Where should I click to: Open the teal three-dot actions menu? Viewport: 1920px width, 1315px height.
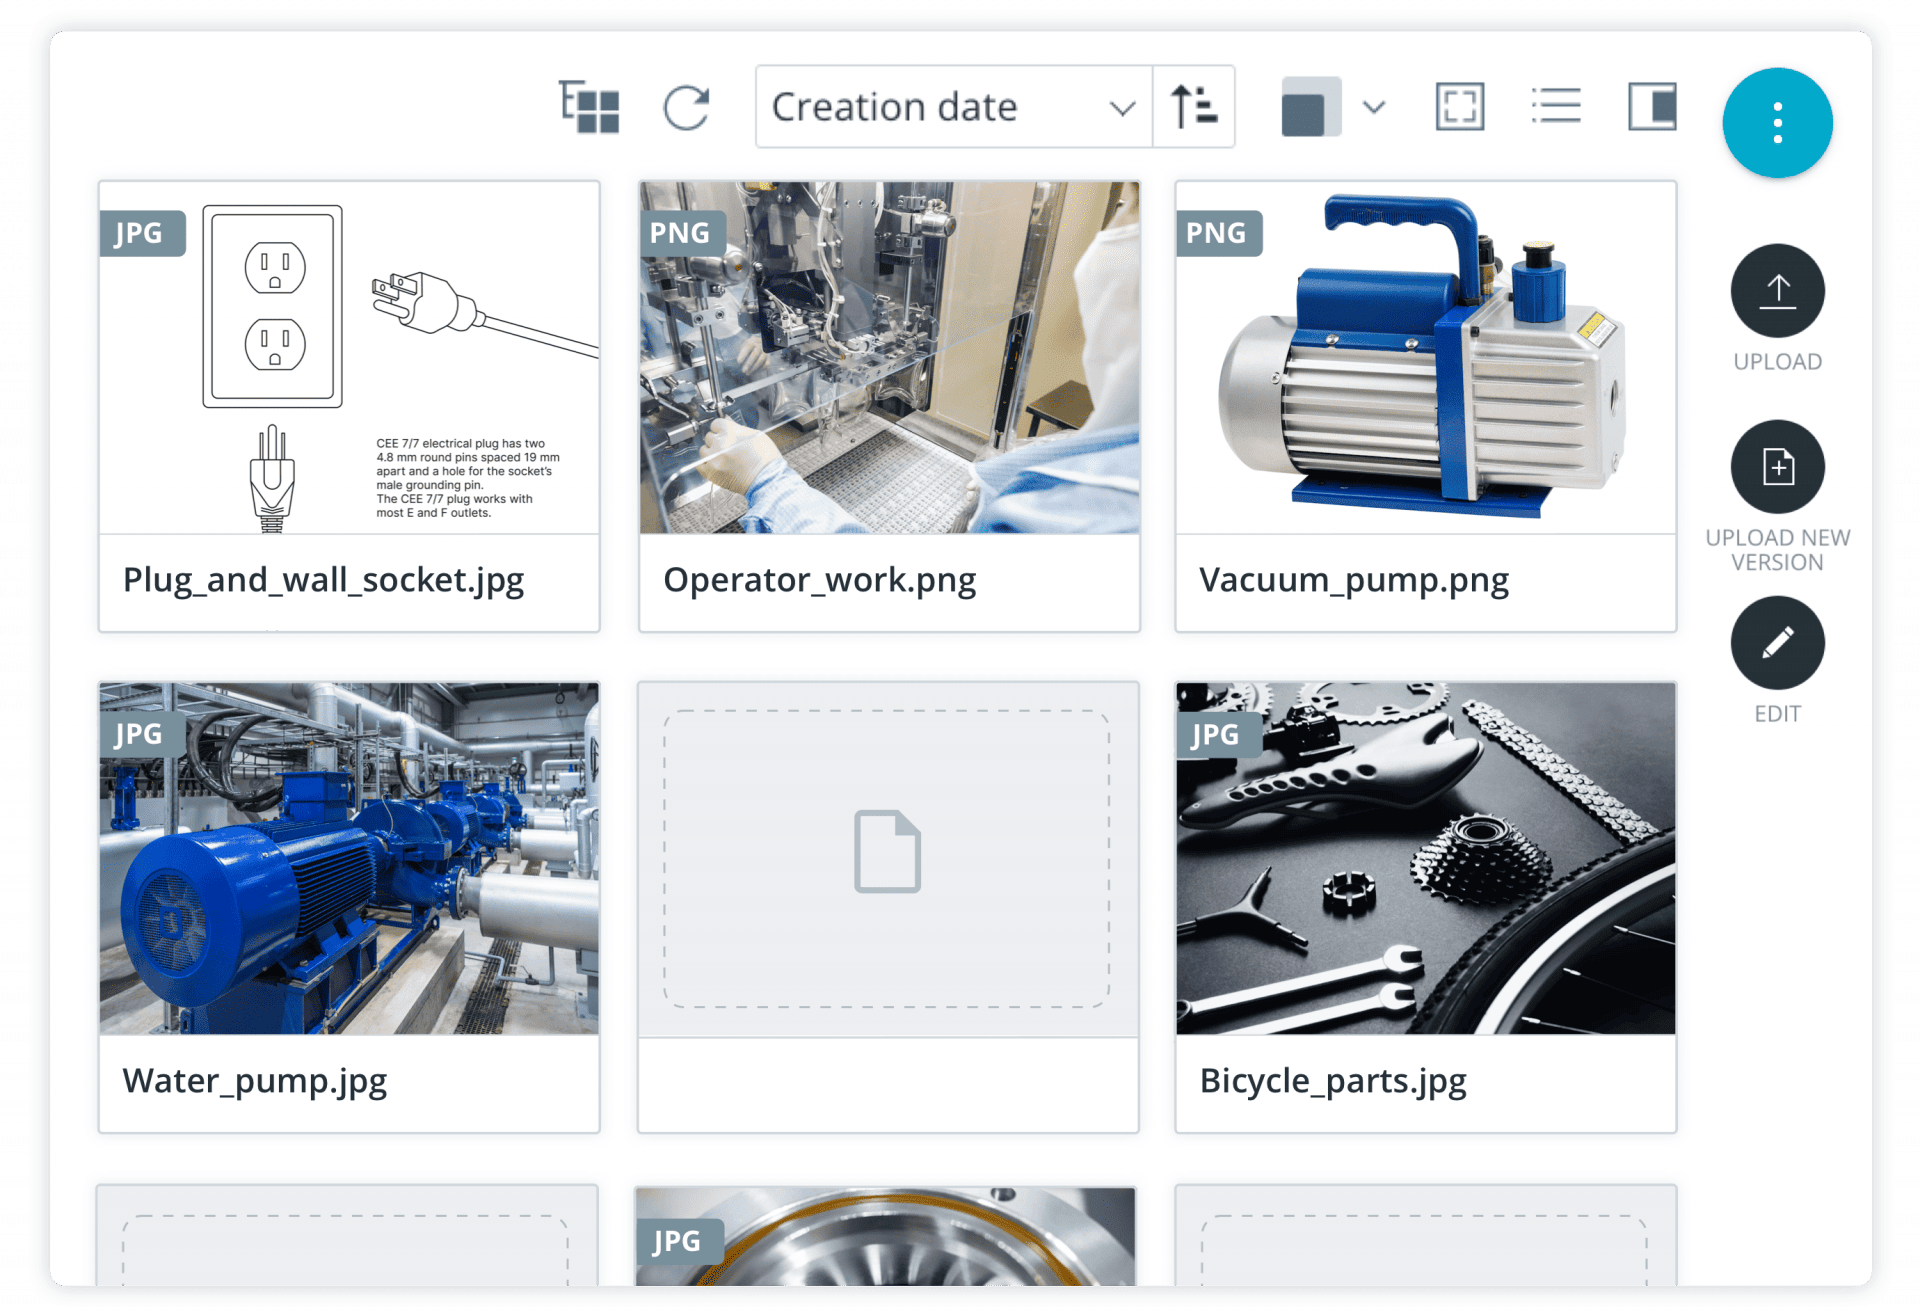[x=1777, y=122]
